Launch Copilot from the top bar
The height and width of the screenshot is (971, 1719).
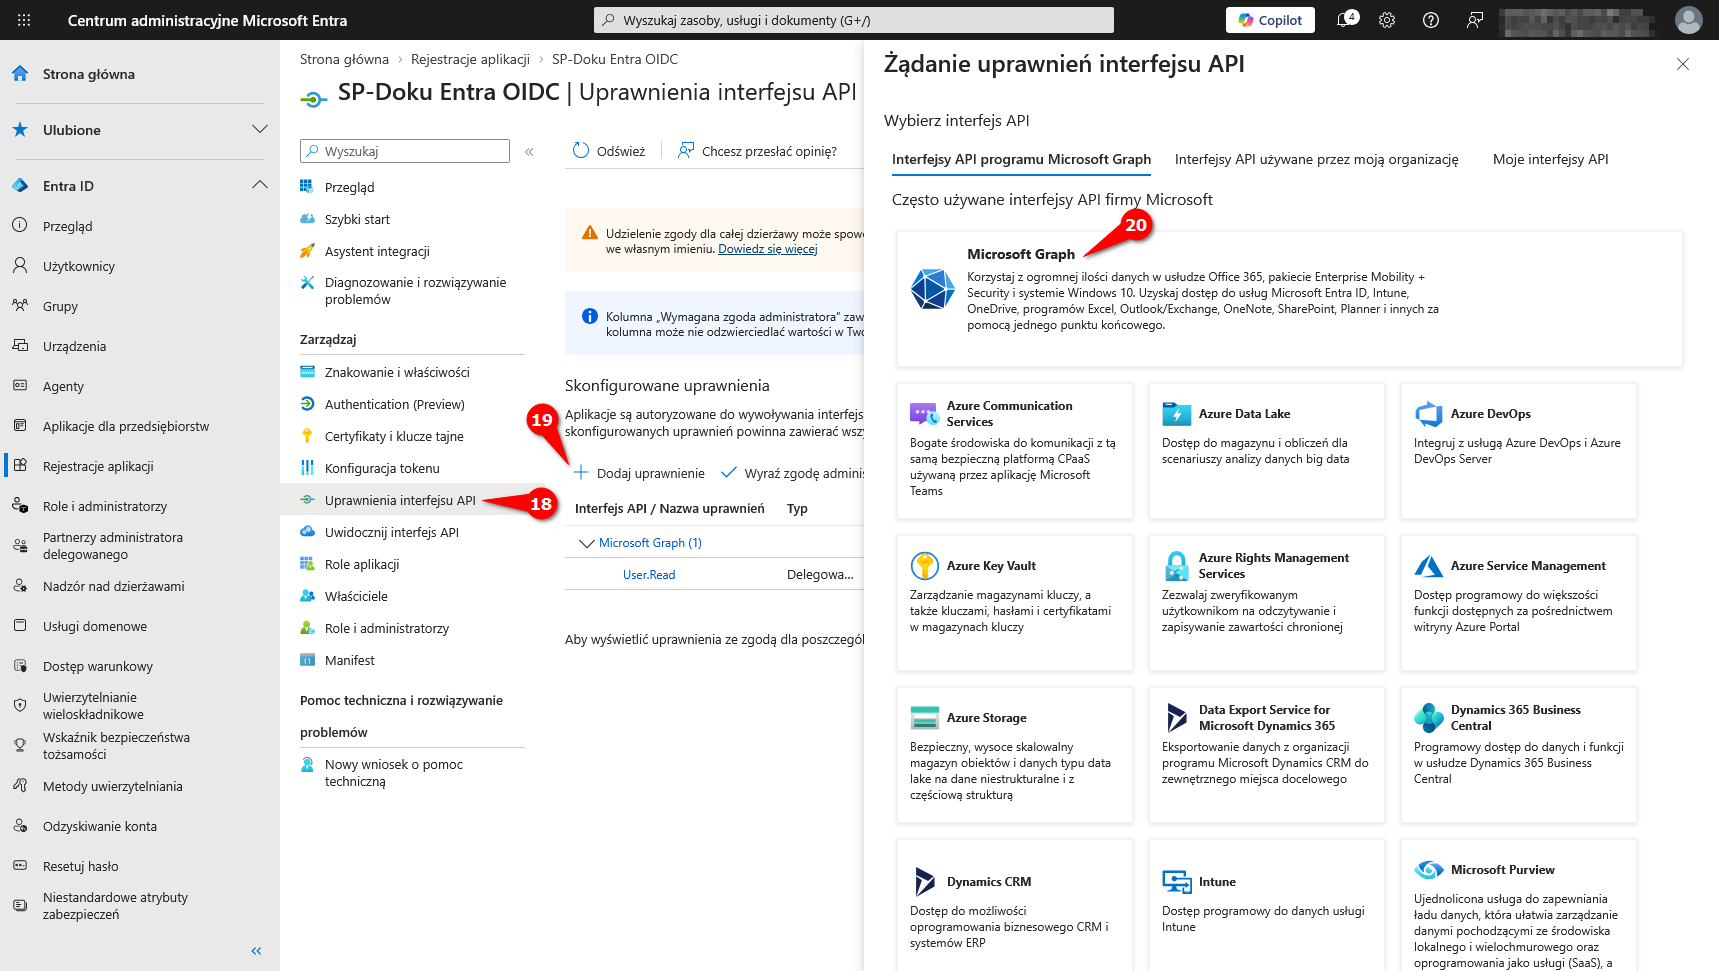(1270, 20)
